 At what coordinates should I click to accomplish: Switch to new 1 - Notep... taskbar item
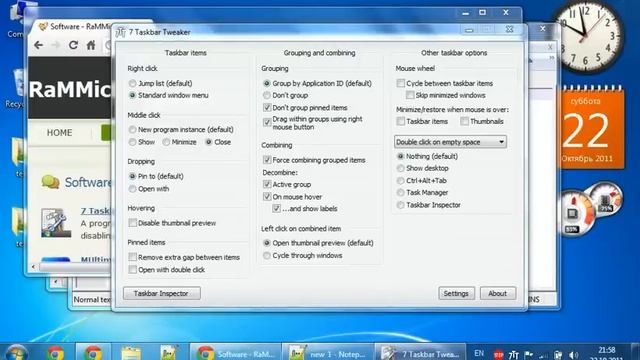(x=328, y=352)
